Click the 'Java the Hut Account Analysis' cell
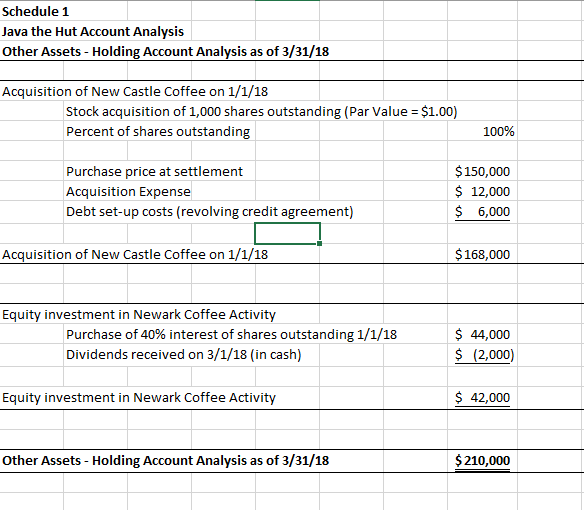Screen dimensions: 584x510 [x=93, y=31]
